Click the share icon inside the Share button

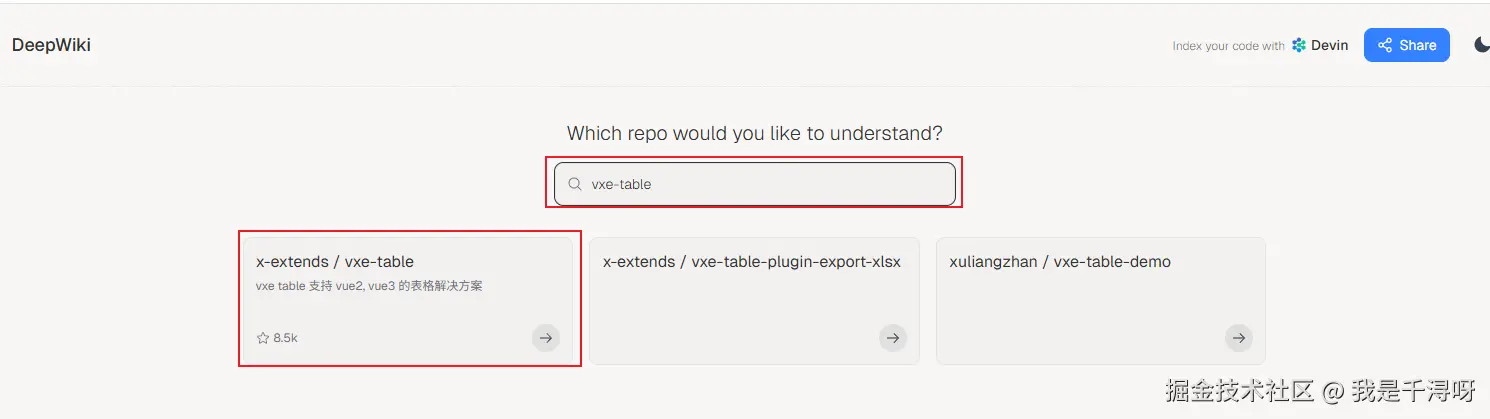point(1385,45)
